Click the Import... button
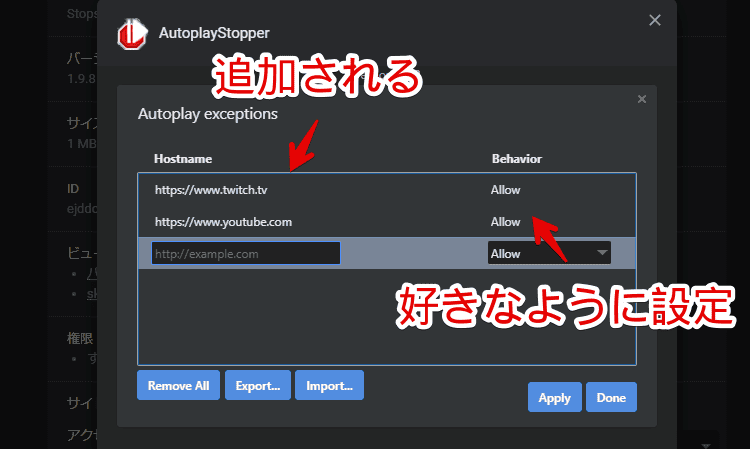The height and width of the screenshot is (449, 750). (x=330, y=385)
